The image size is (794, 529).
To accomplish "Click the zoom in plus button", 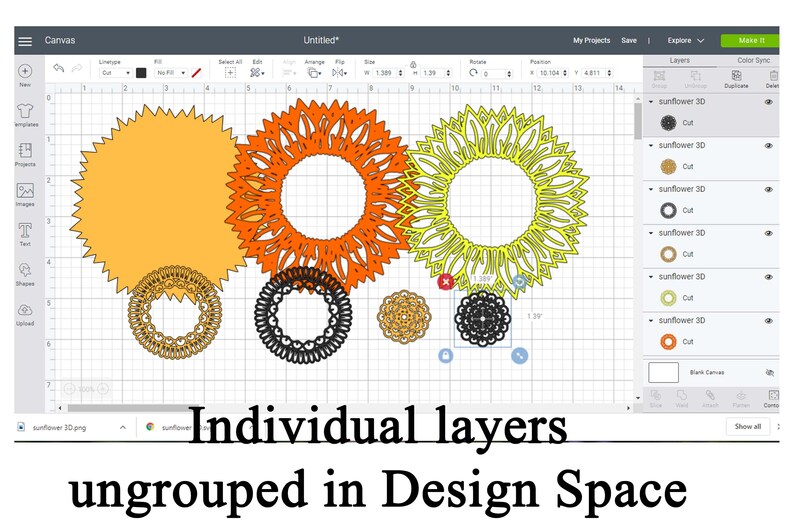I will point(103,389).
